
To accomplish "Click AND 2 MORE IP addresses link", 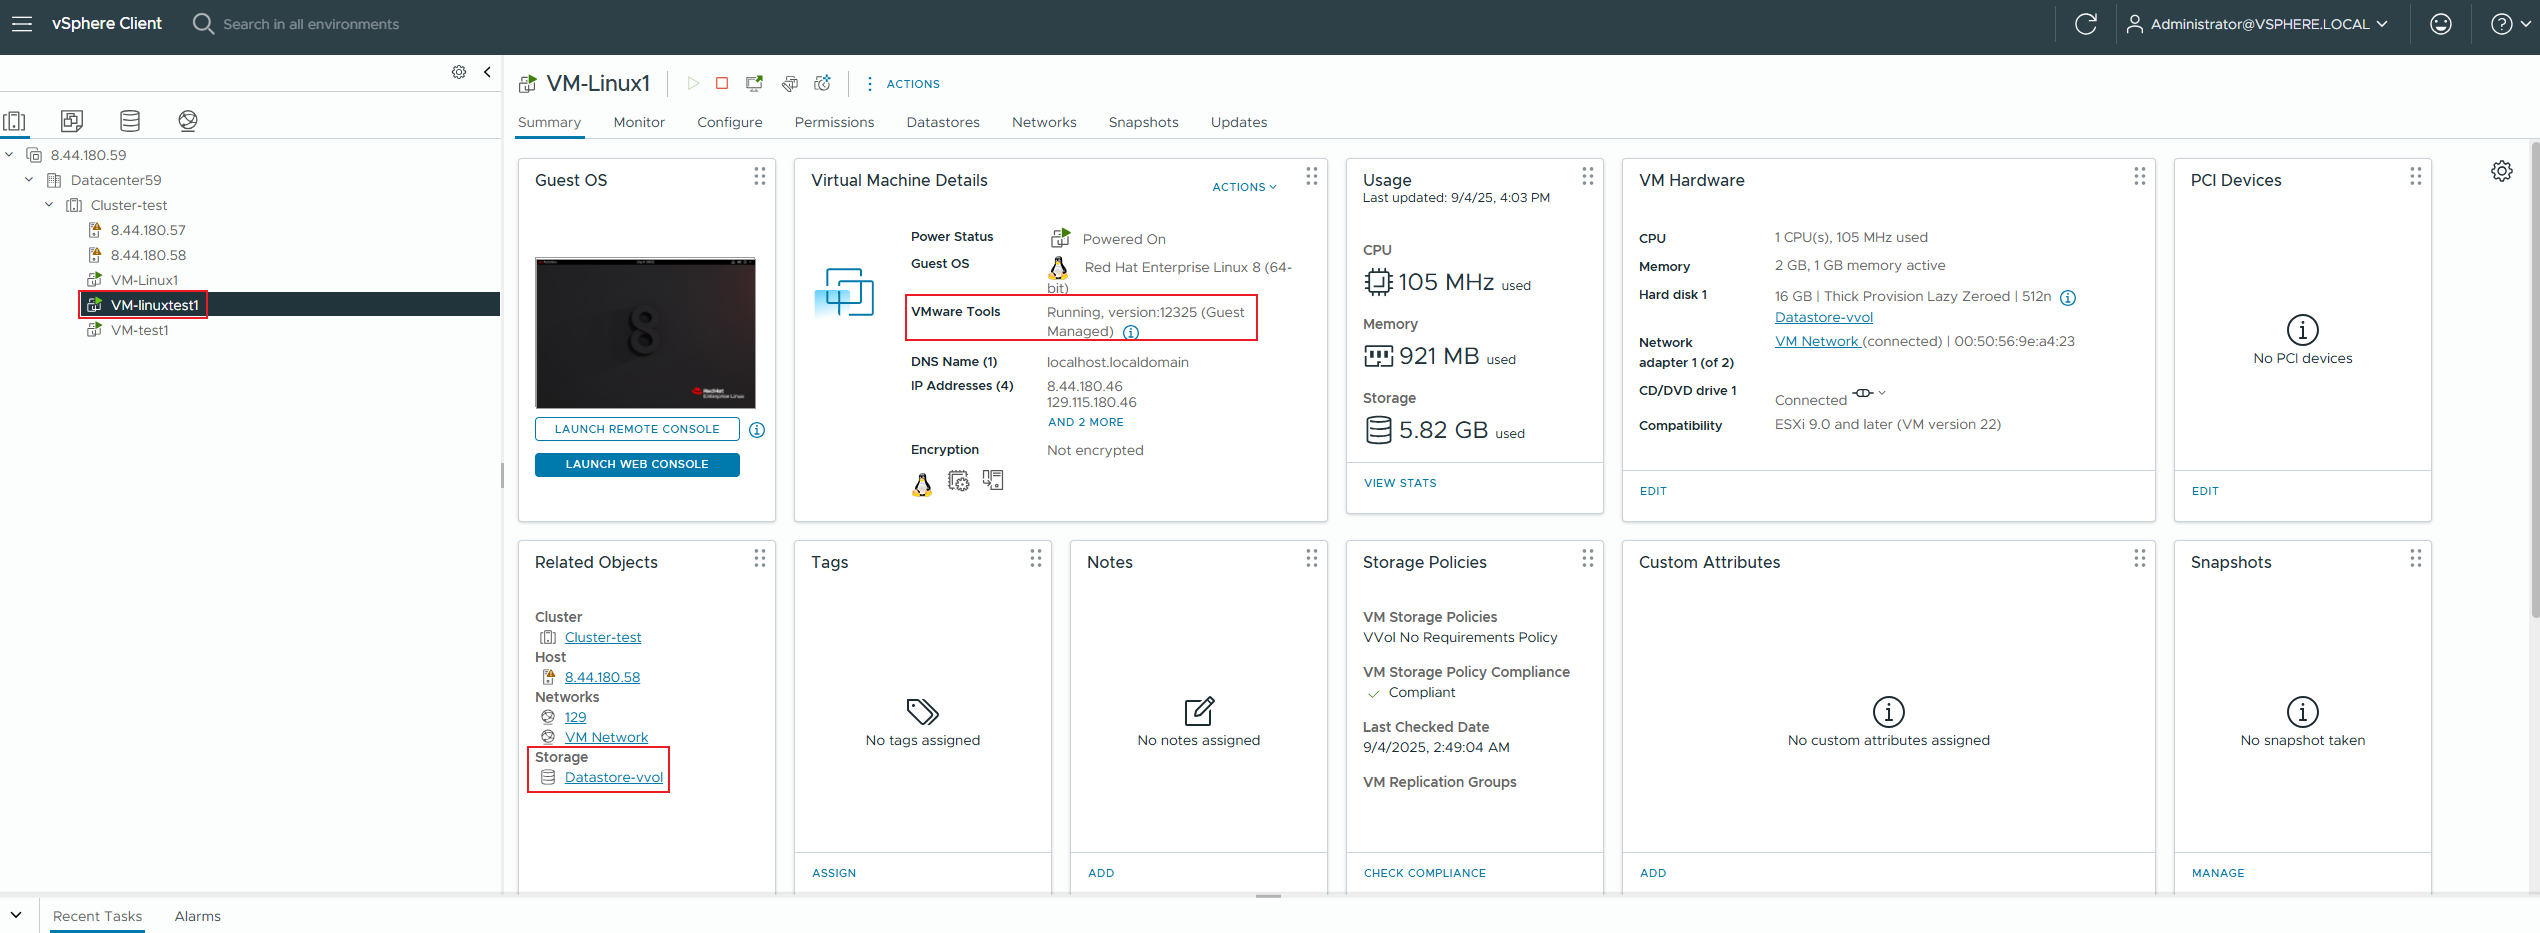I will pyautogui.click(x=1085, y=422).
